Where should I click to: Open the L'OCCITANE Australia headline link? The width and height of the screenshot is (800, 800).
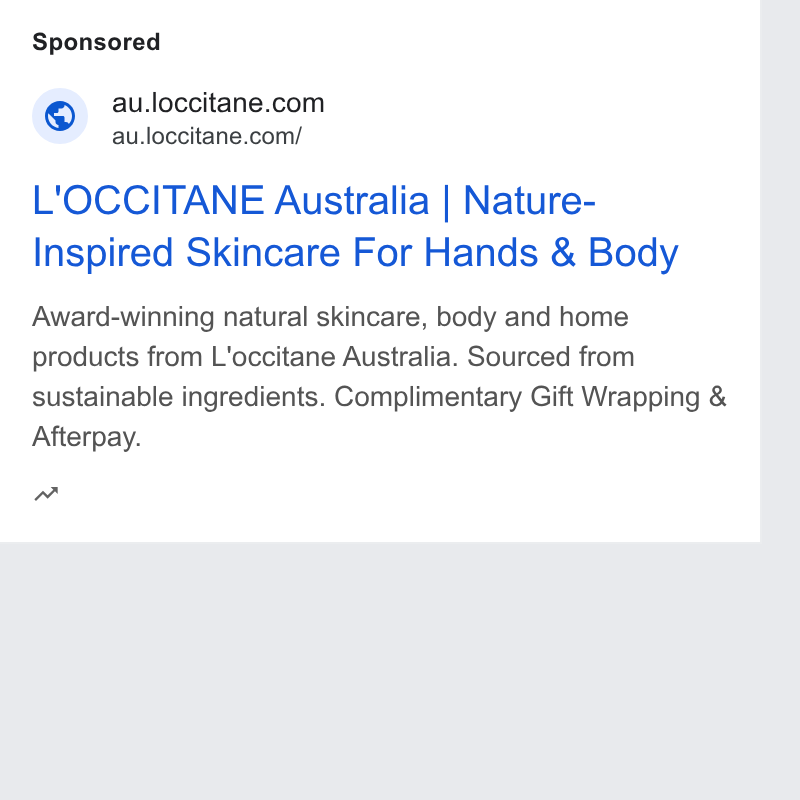tap(355, 227)
